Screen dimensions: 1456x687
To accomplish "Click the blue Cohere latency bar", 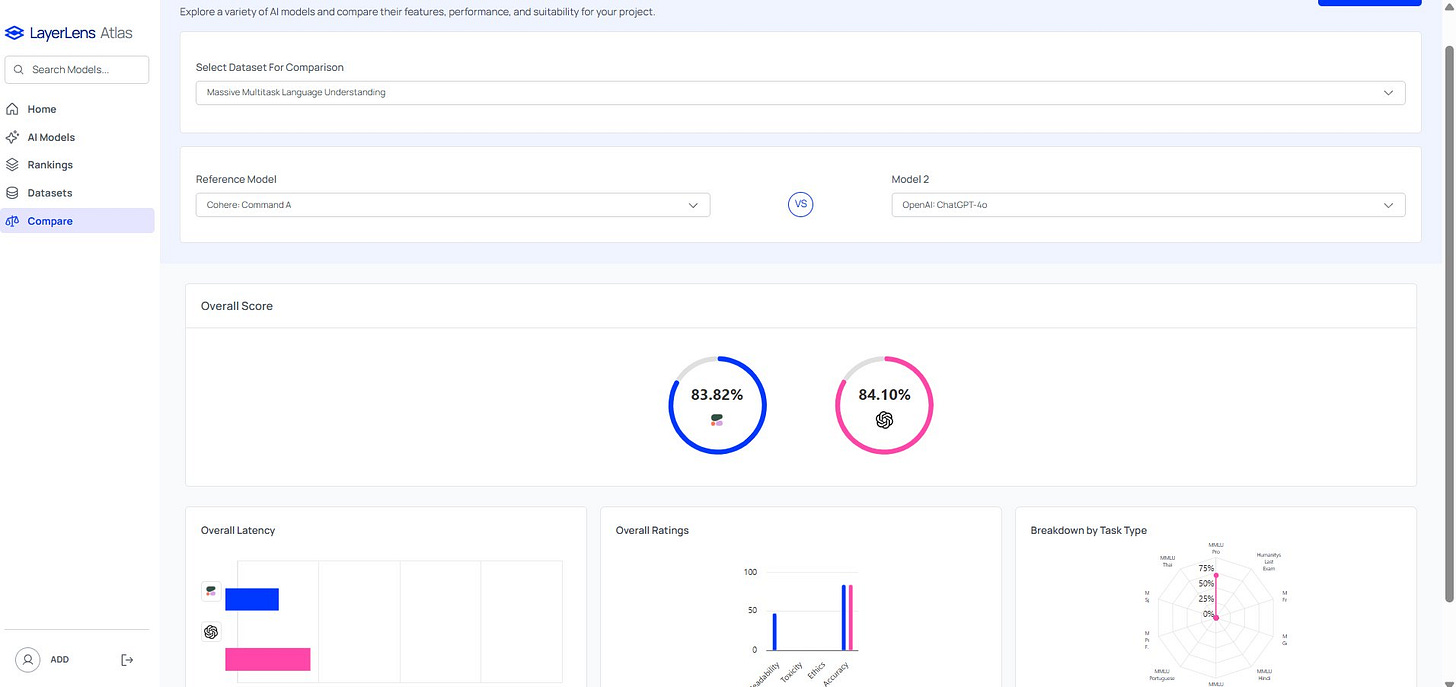I will click(252, 599).
